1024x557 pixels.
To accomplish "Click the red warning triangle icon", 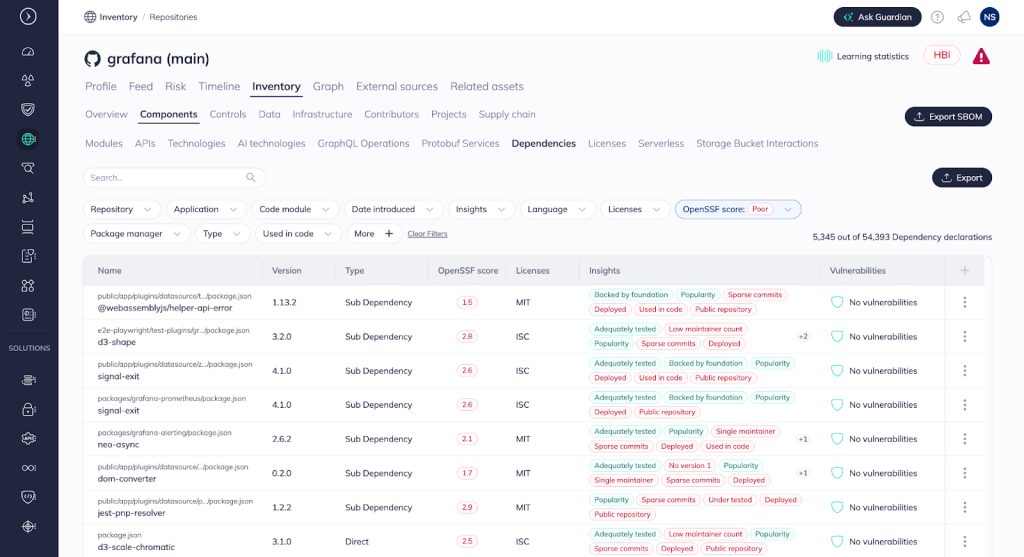I will [x=981, y=57].
